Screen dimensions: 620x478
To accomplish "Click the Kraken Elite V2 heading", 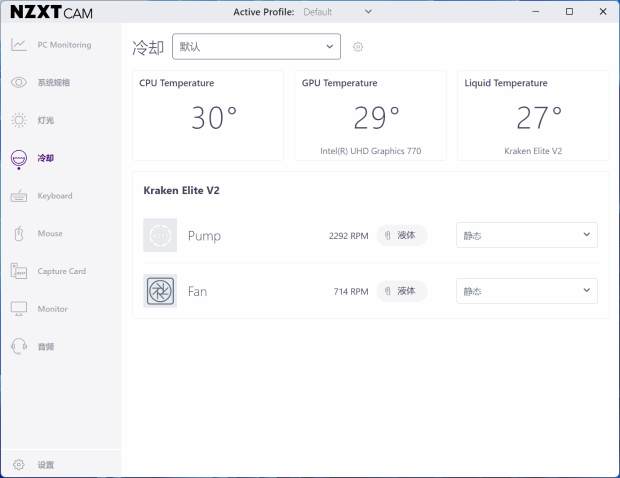I will click(x=181, y=191).
